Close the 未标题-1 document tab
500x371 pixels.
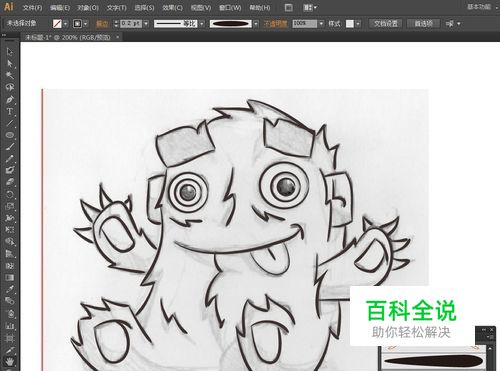117,37
